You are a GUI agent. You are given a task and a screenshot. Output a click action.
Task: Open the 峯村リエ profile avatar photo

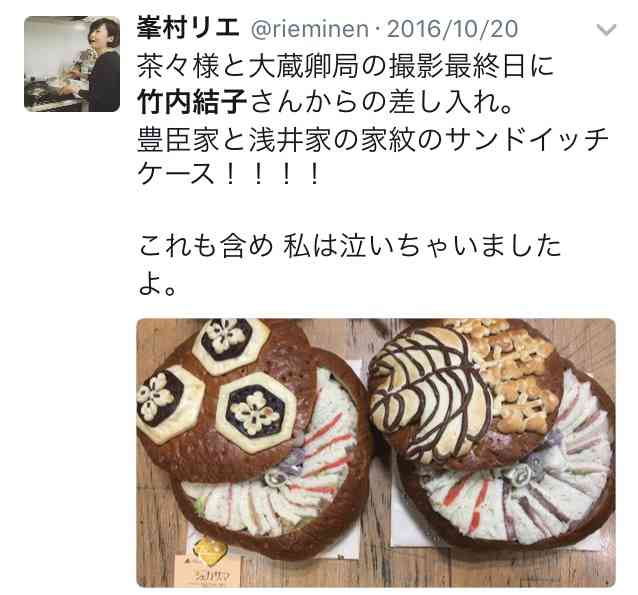click(72, 64)
